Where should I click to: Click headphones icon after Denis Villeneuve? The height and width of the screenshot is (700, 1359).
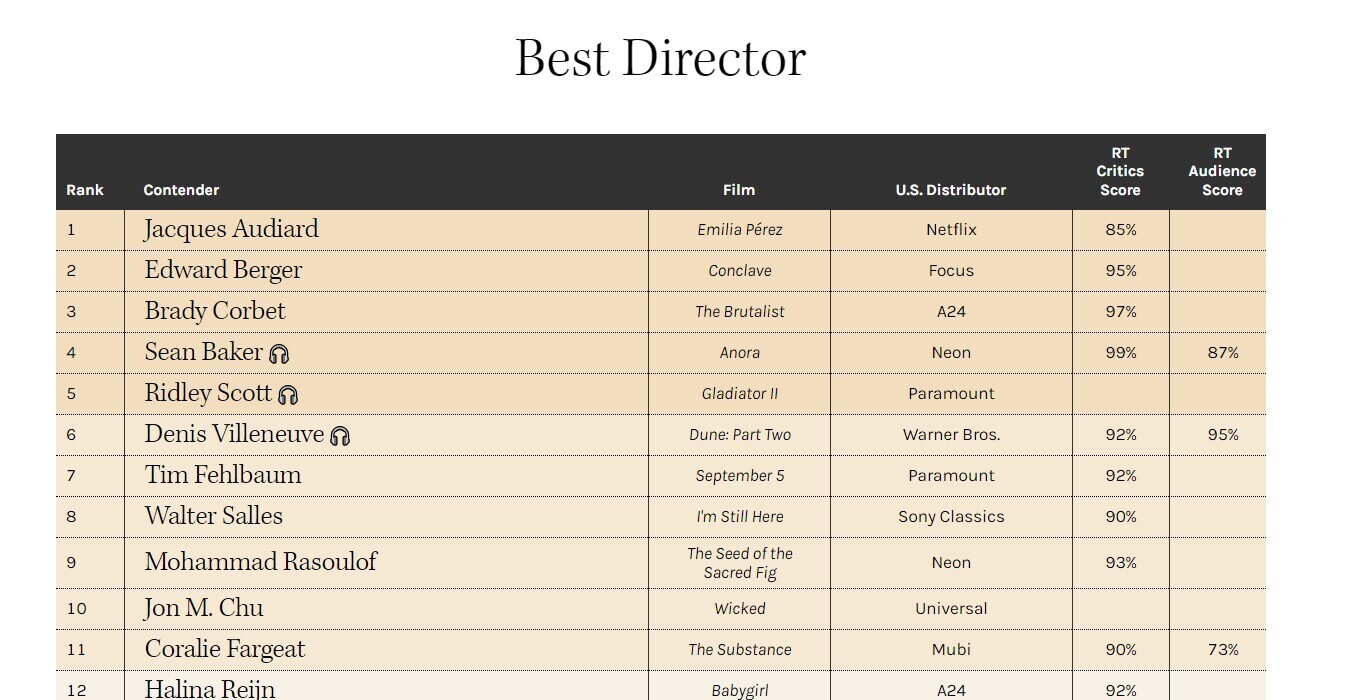click(x=340, y=436)
